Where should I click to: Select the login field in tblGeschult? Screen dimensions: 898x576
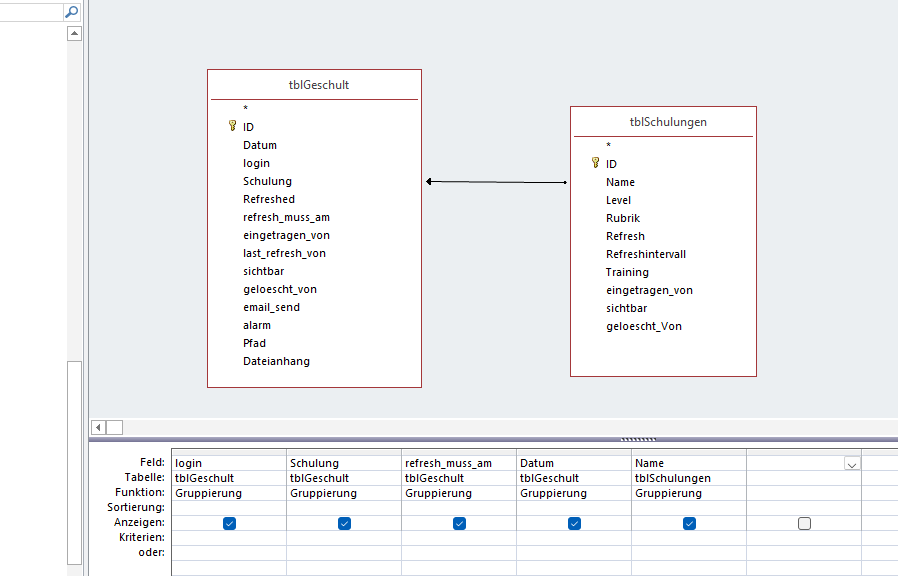coord(256,163)
